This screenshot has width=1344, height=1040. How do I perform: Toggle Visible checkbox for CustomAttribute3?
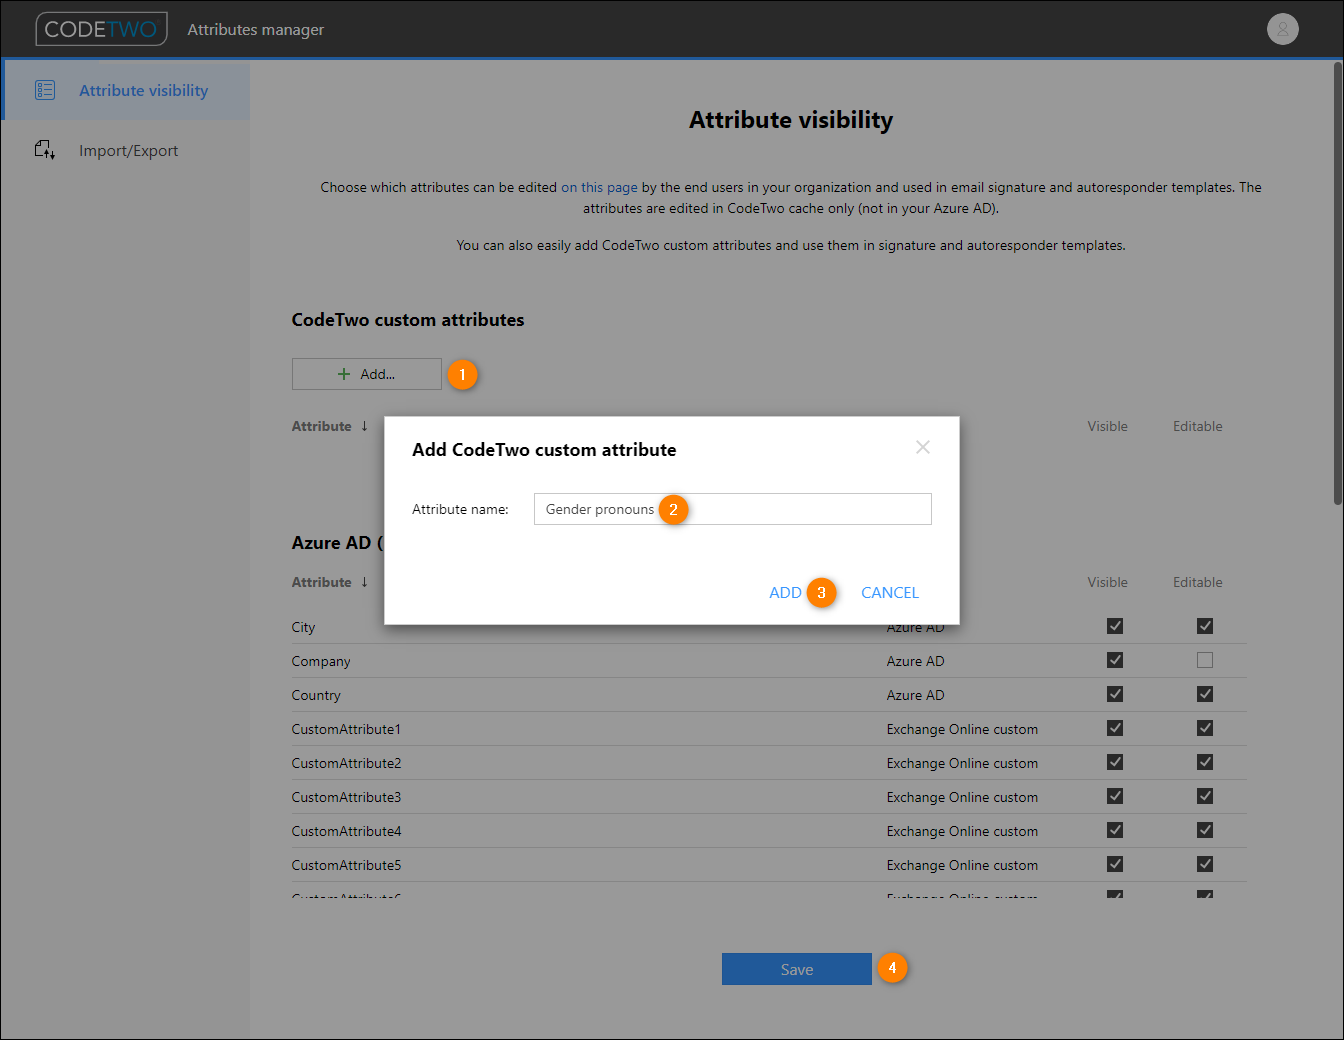click(1115, 796)
